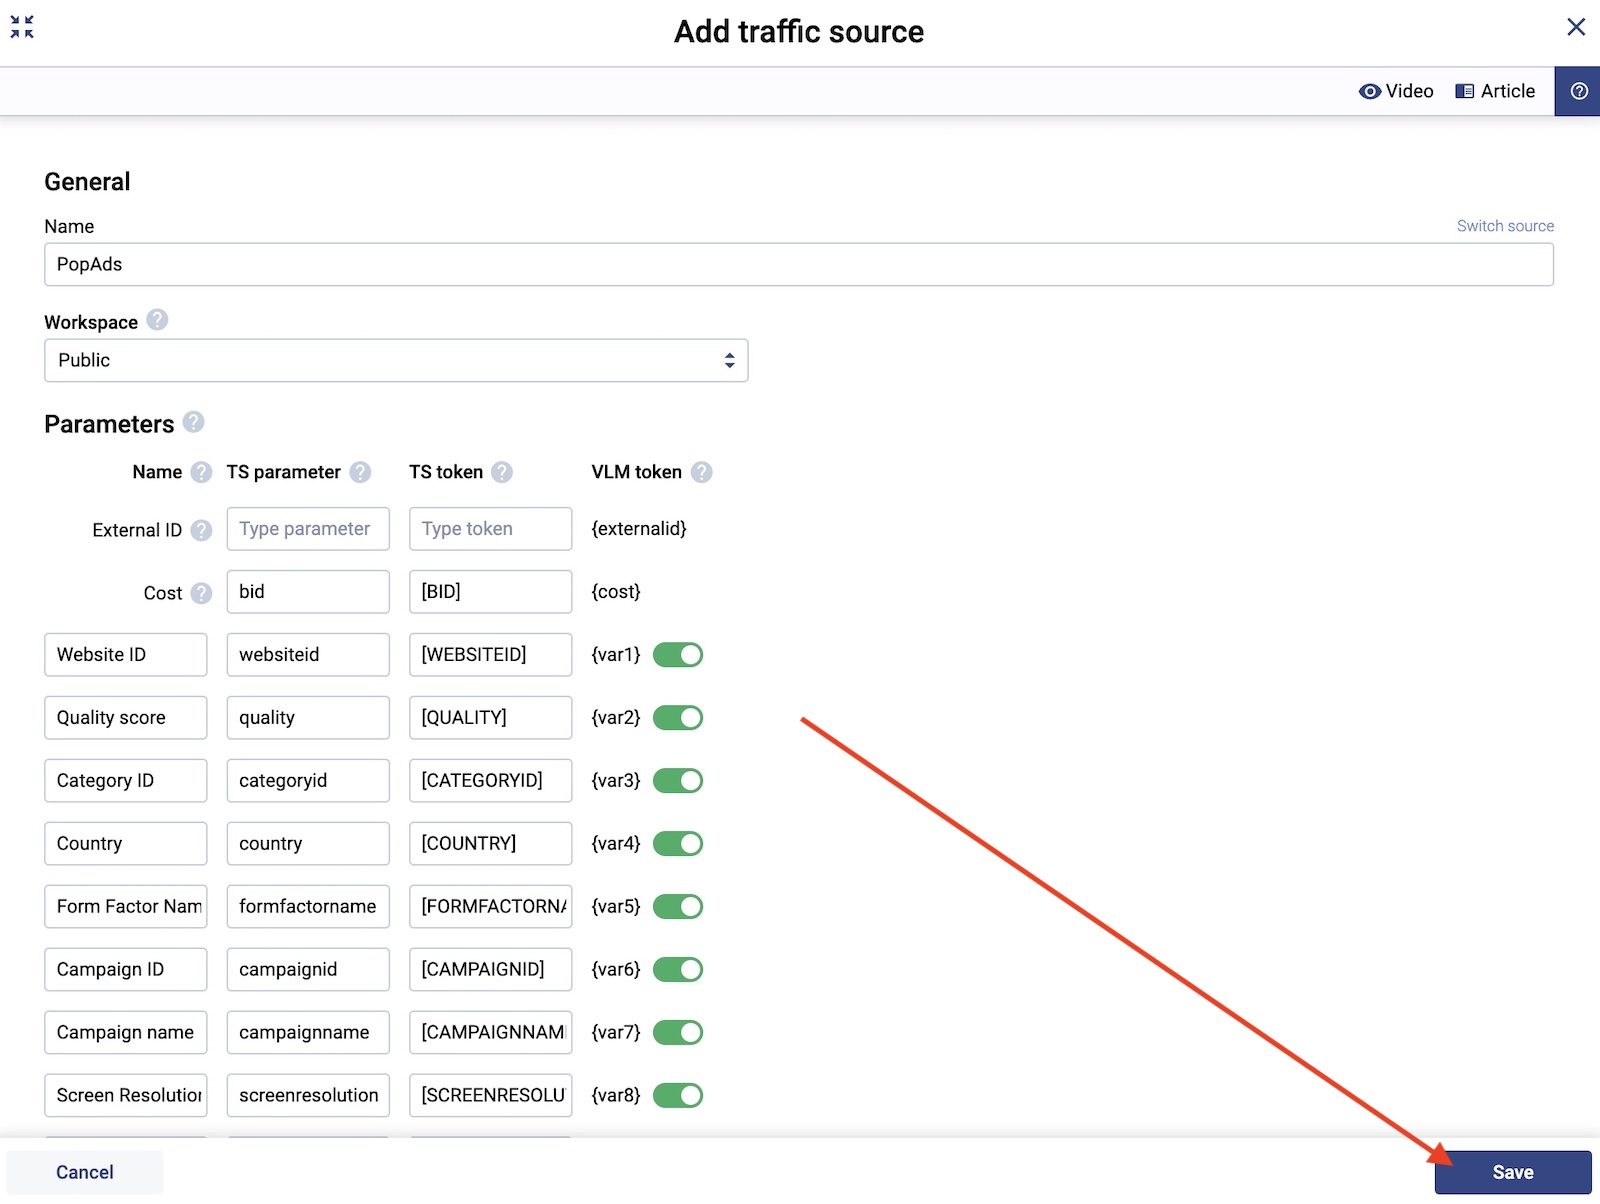This screenshot has height=1204, width=1600.
Task: Click help icon next to VLM token header
Action: click(702, 472)
